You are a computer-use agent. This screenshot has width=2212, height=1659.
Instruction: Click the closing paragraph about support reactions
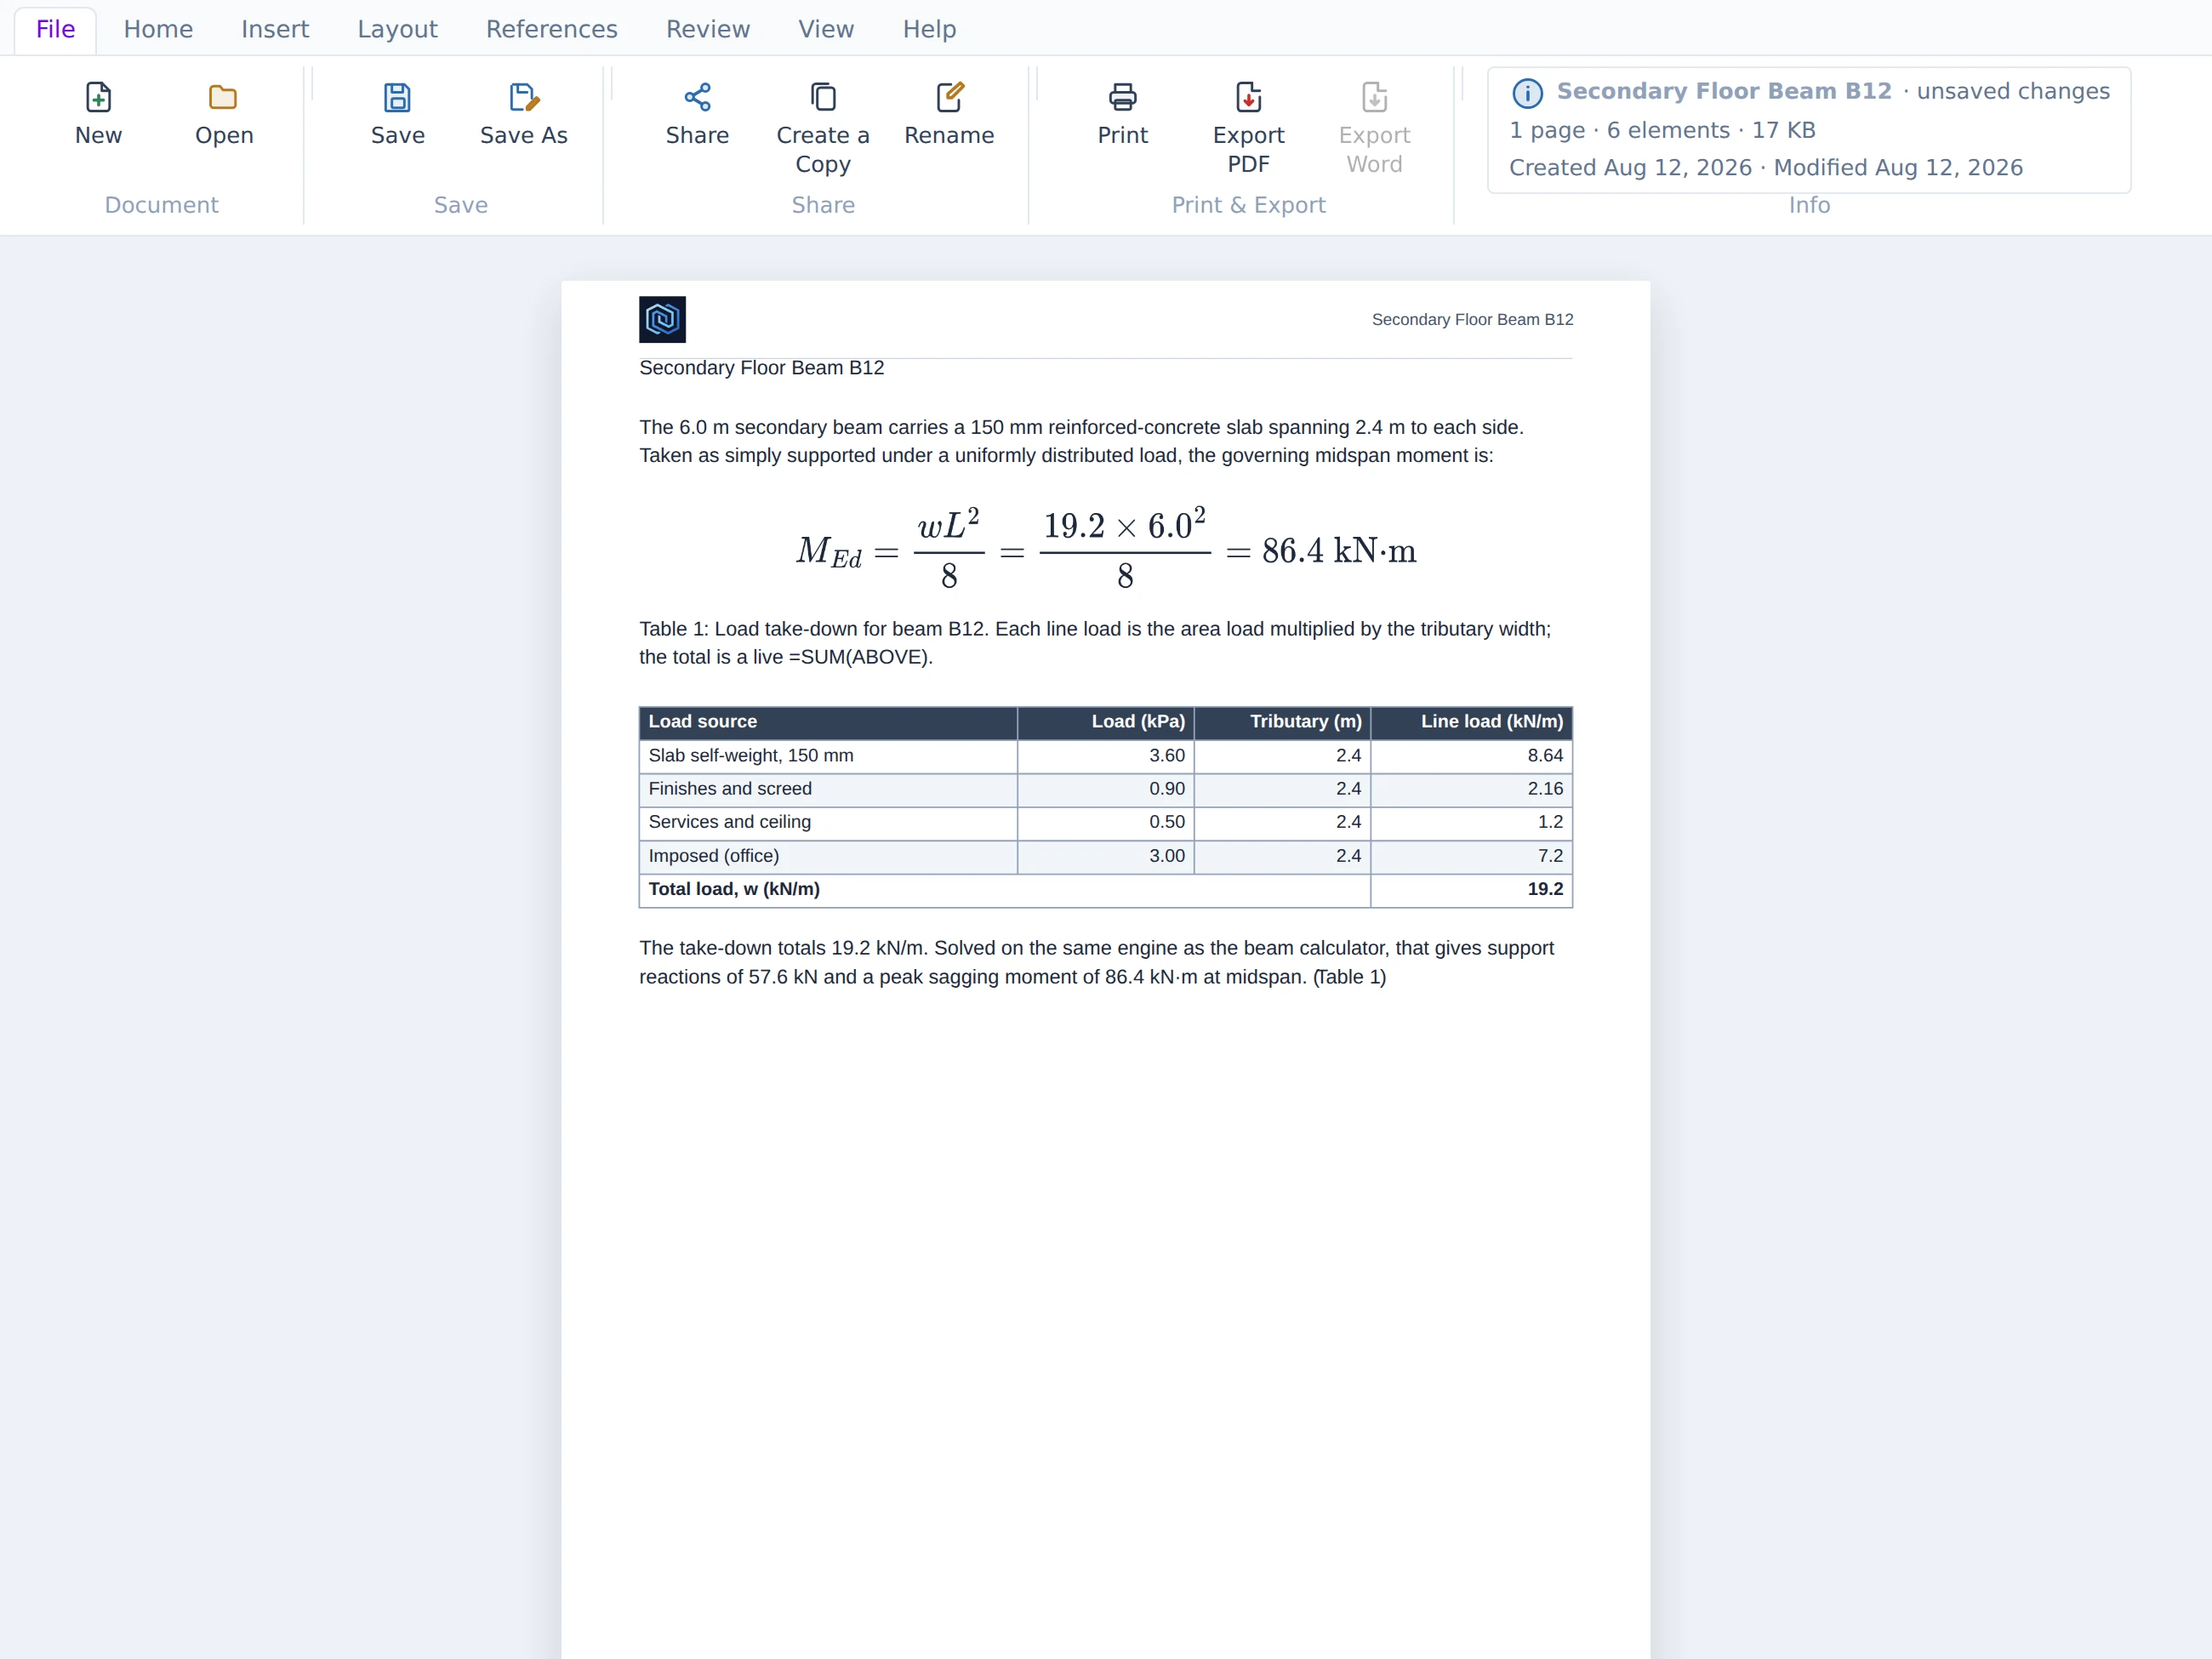(x=1096, y=962)
